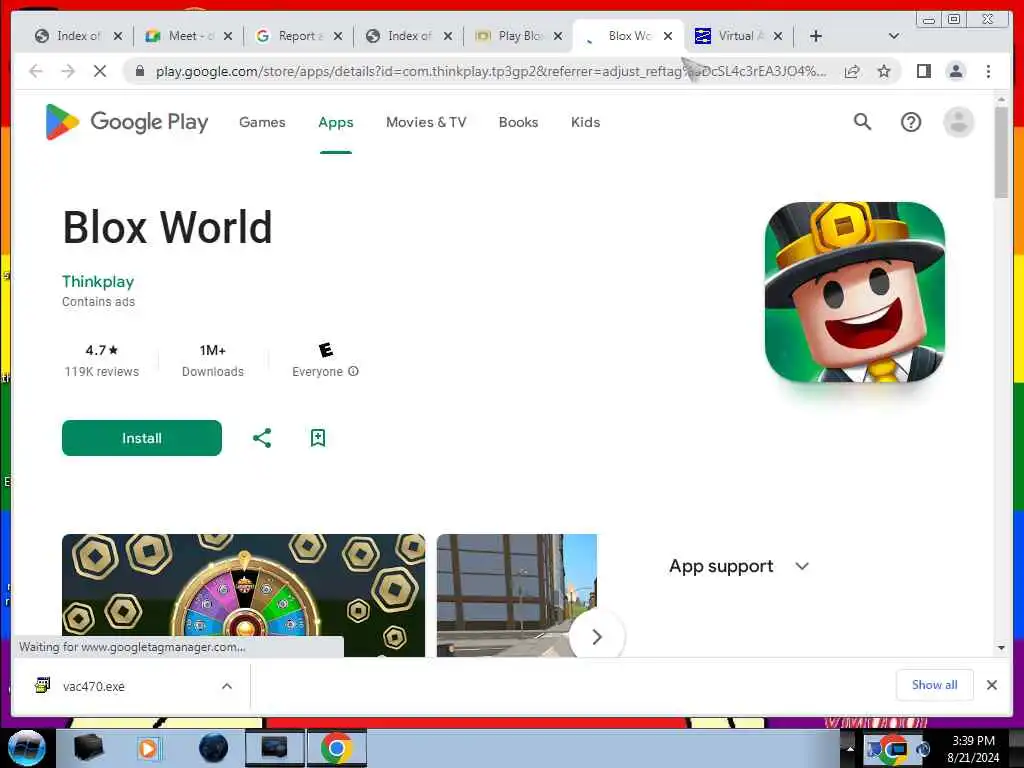Click the Google Play logo
The image size is (1024, 768).
(127, 122)
